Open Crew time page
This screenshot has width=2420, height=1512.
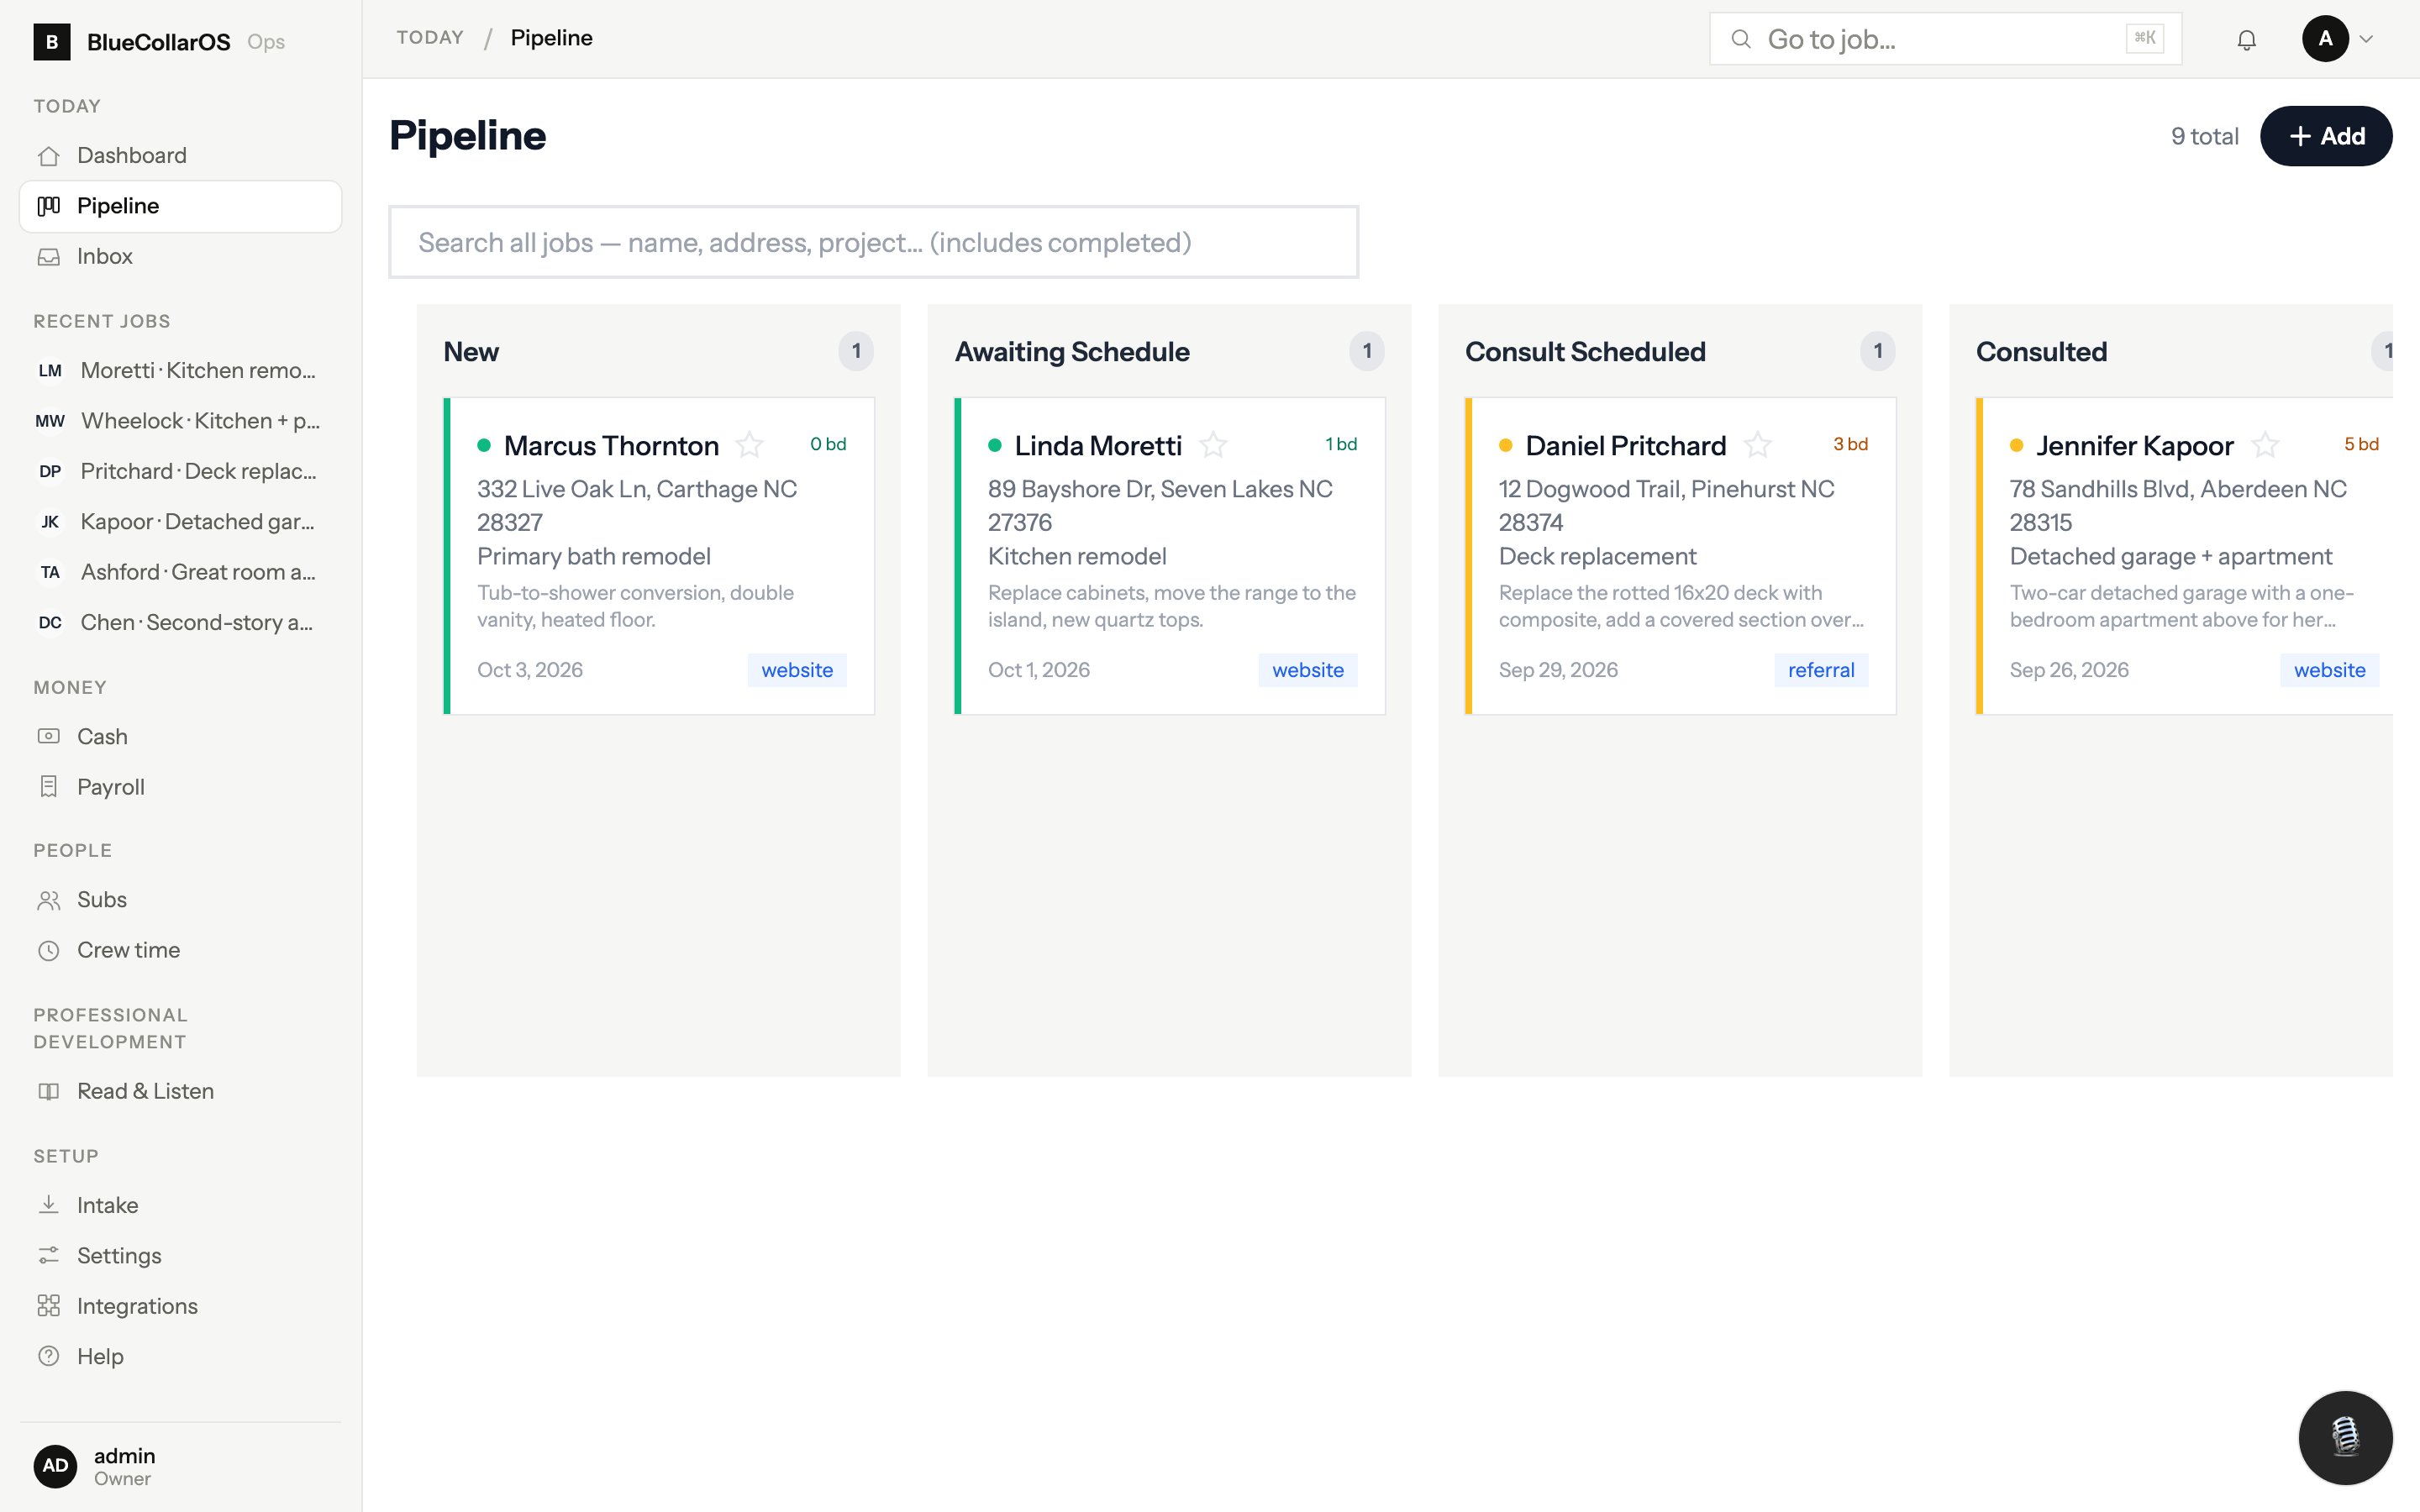coord(180,950)
